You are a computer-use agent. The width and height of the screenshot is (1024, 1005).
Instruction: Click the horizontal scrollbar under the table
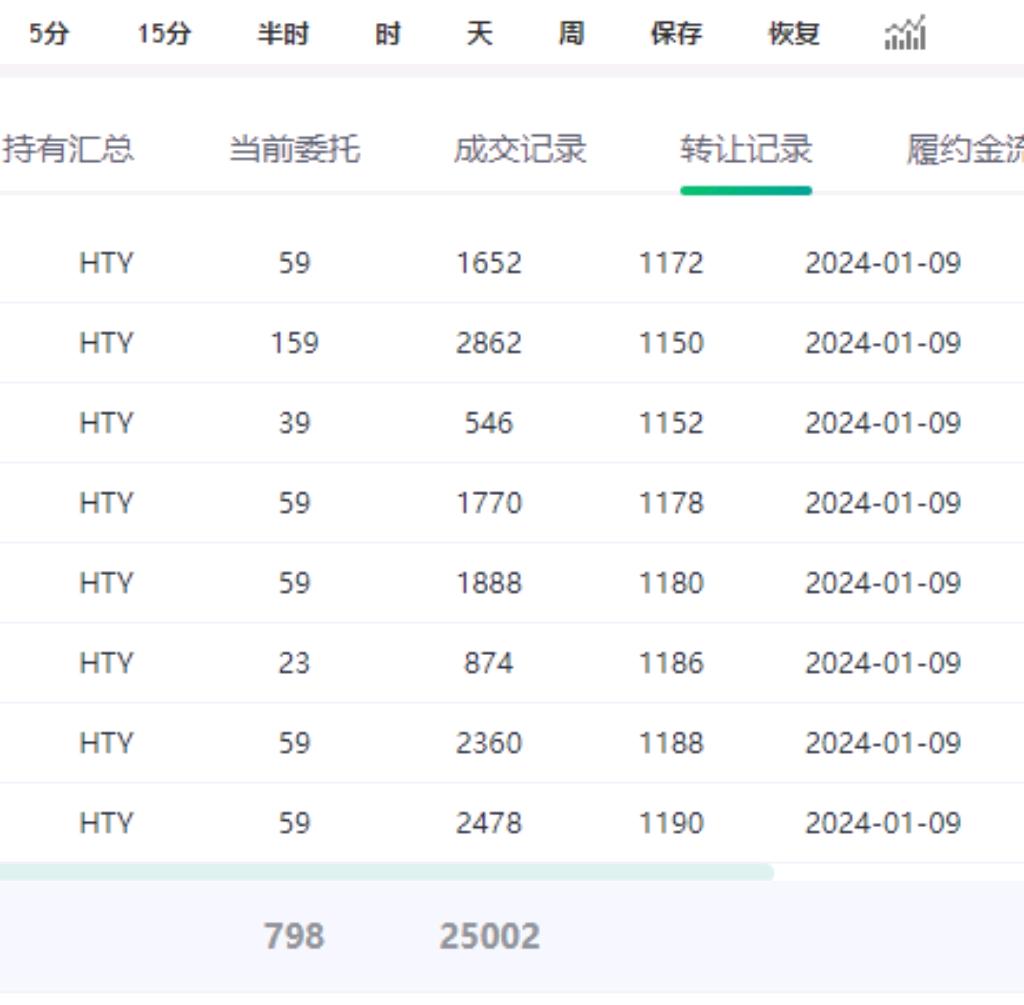(386, 872)
